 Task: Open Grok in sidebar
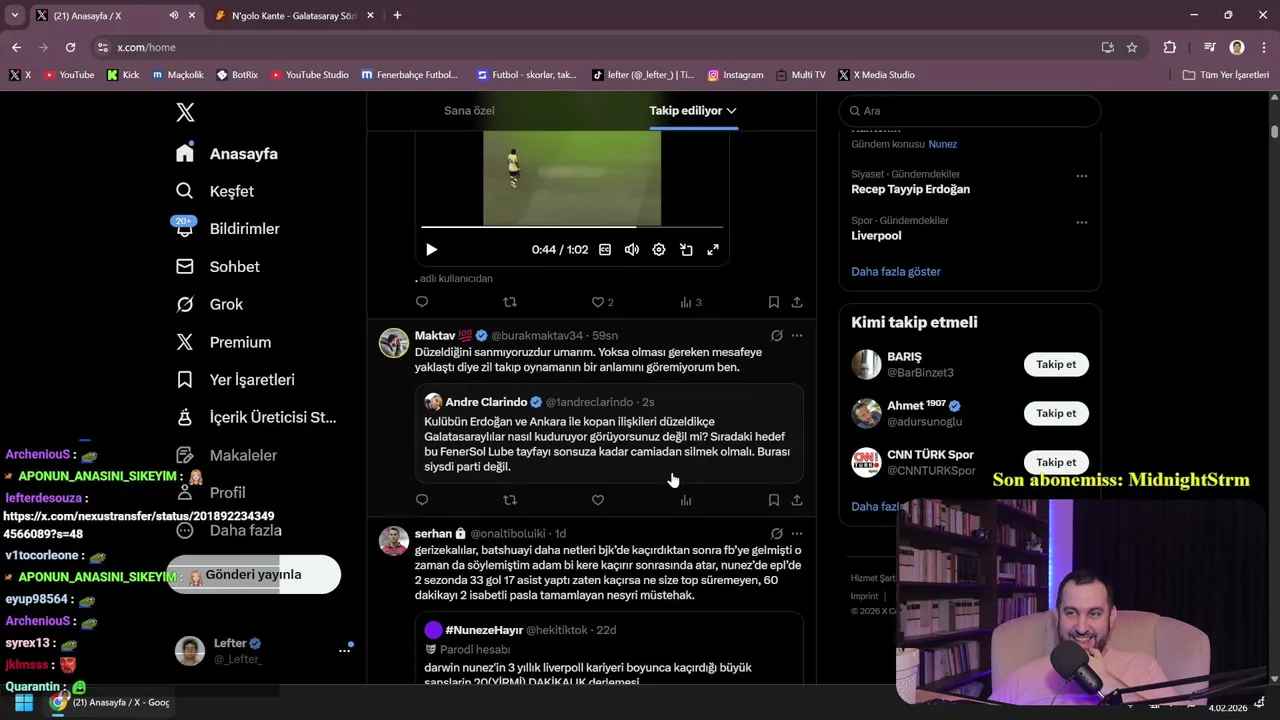click(x=209, y=304)
